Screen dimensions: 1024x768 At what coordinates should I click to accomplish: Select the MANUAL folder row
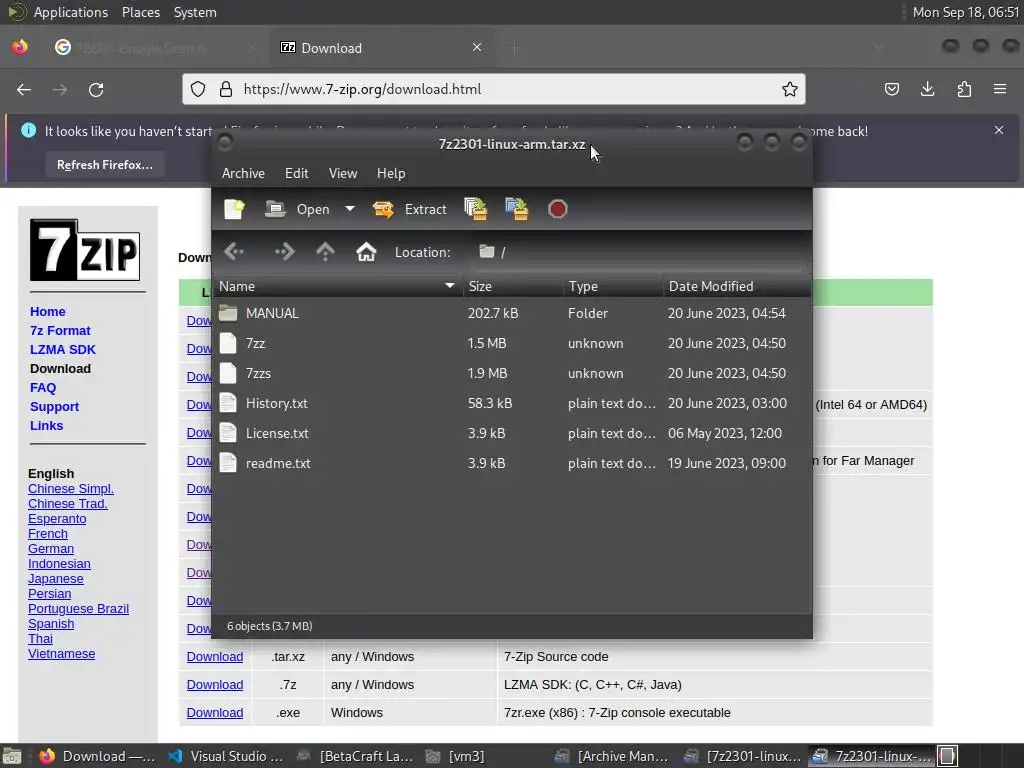[512, 313]
